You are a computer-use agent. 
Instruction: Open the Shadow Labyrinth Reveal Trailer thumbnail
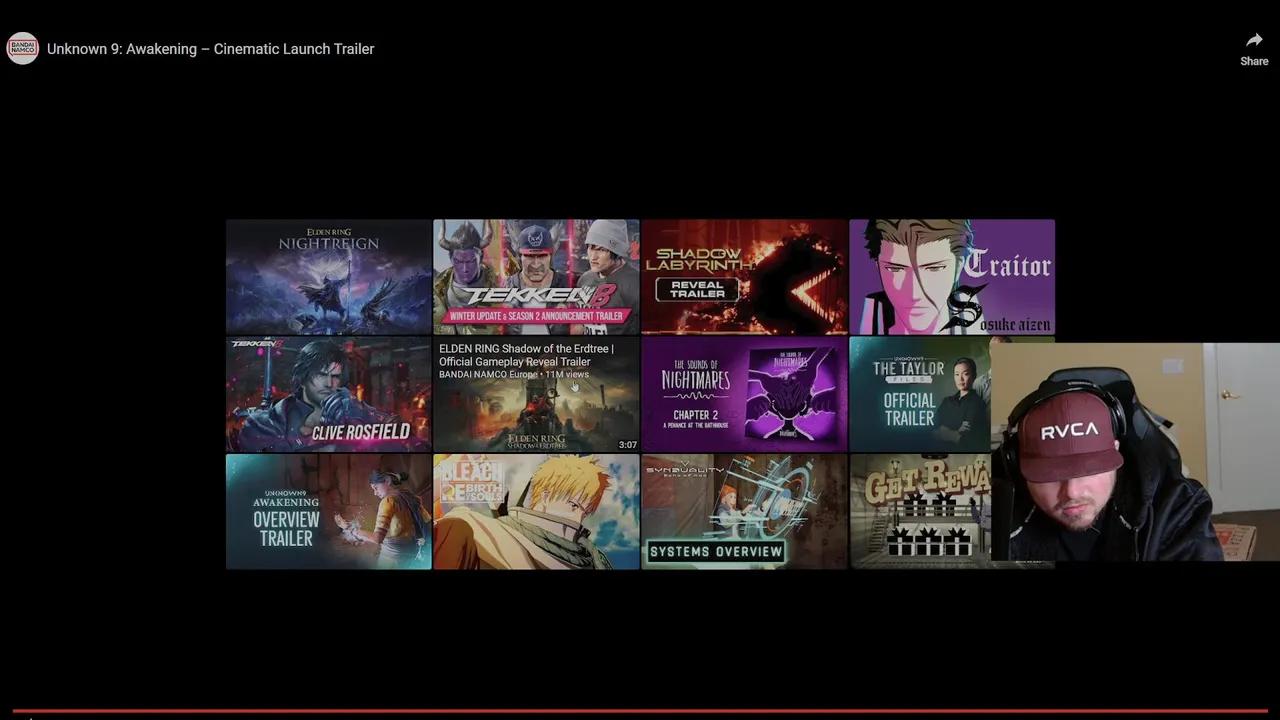(x=744, y=277)
